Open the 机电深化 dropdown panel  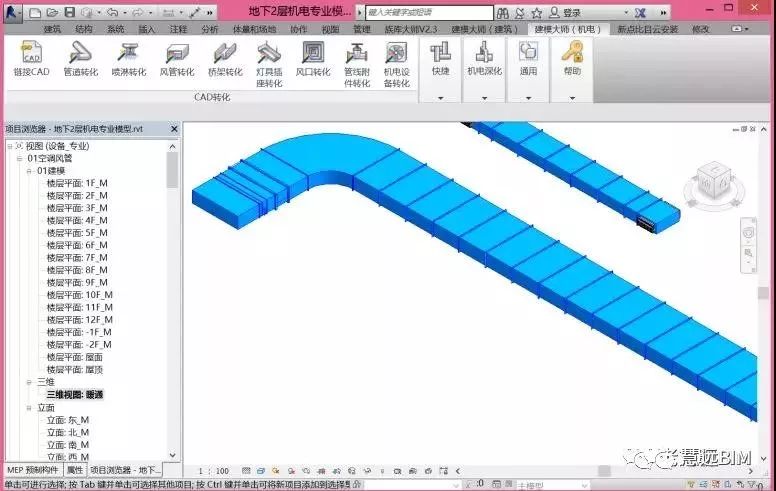pyautogui.click(x=485, y=98)
